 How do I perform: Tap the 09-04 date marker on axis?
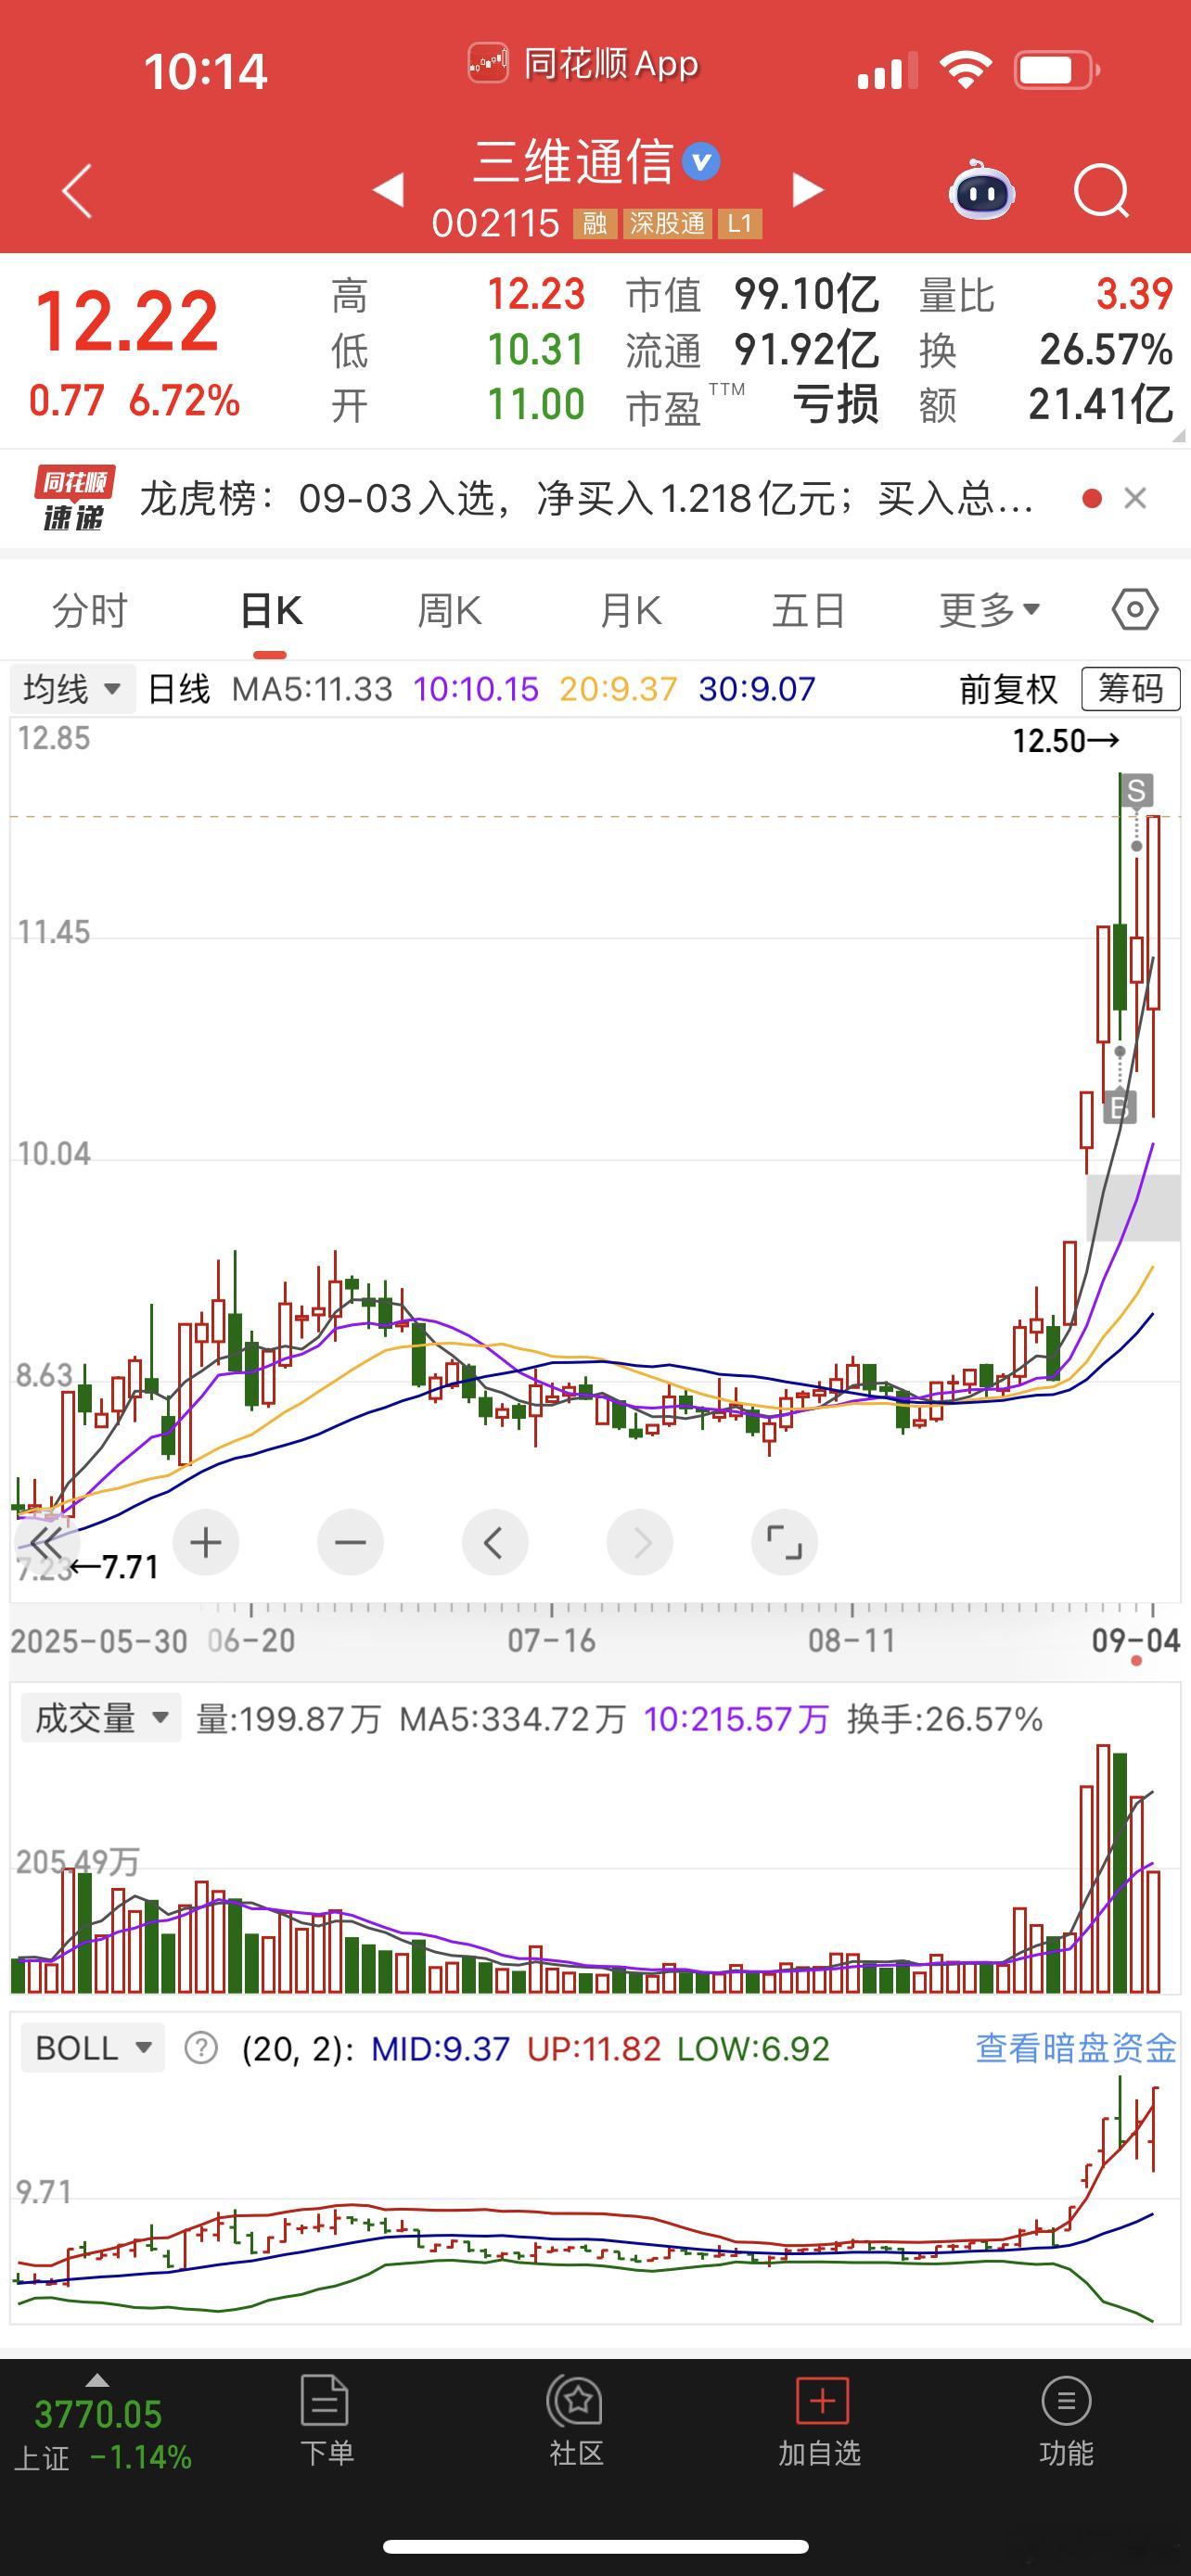[1135, 1641]
